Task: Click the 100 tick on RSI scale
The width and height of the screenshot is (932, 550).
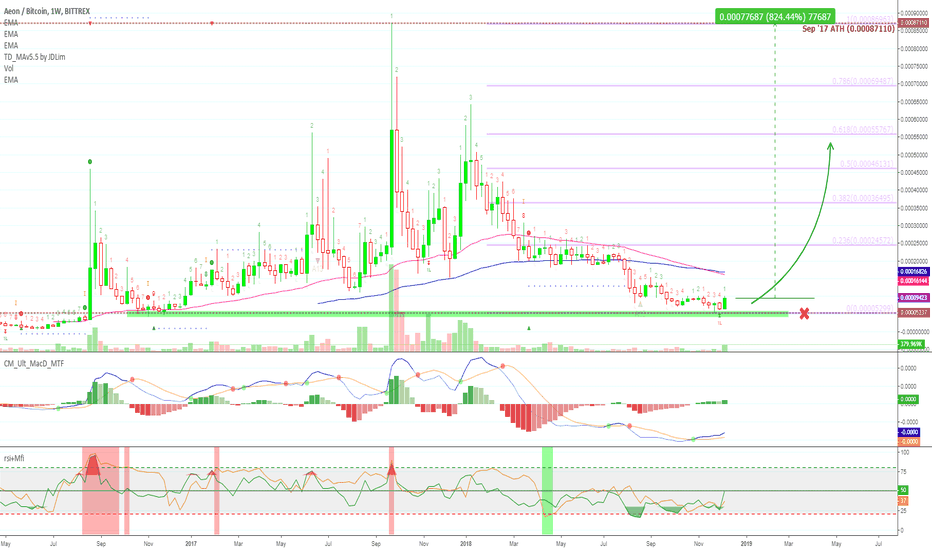Action: tap(905, 452)
